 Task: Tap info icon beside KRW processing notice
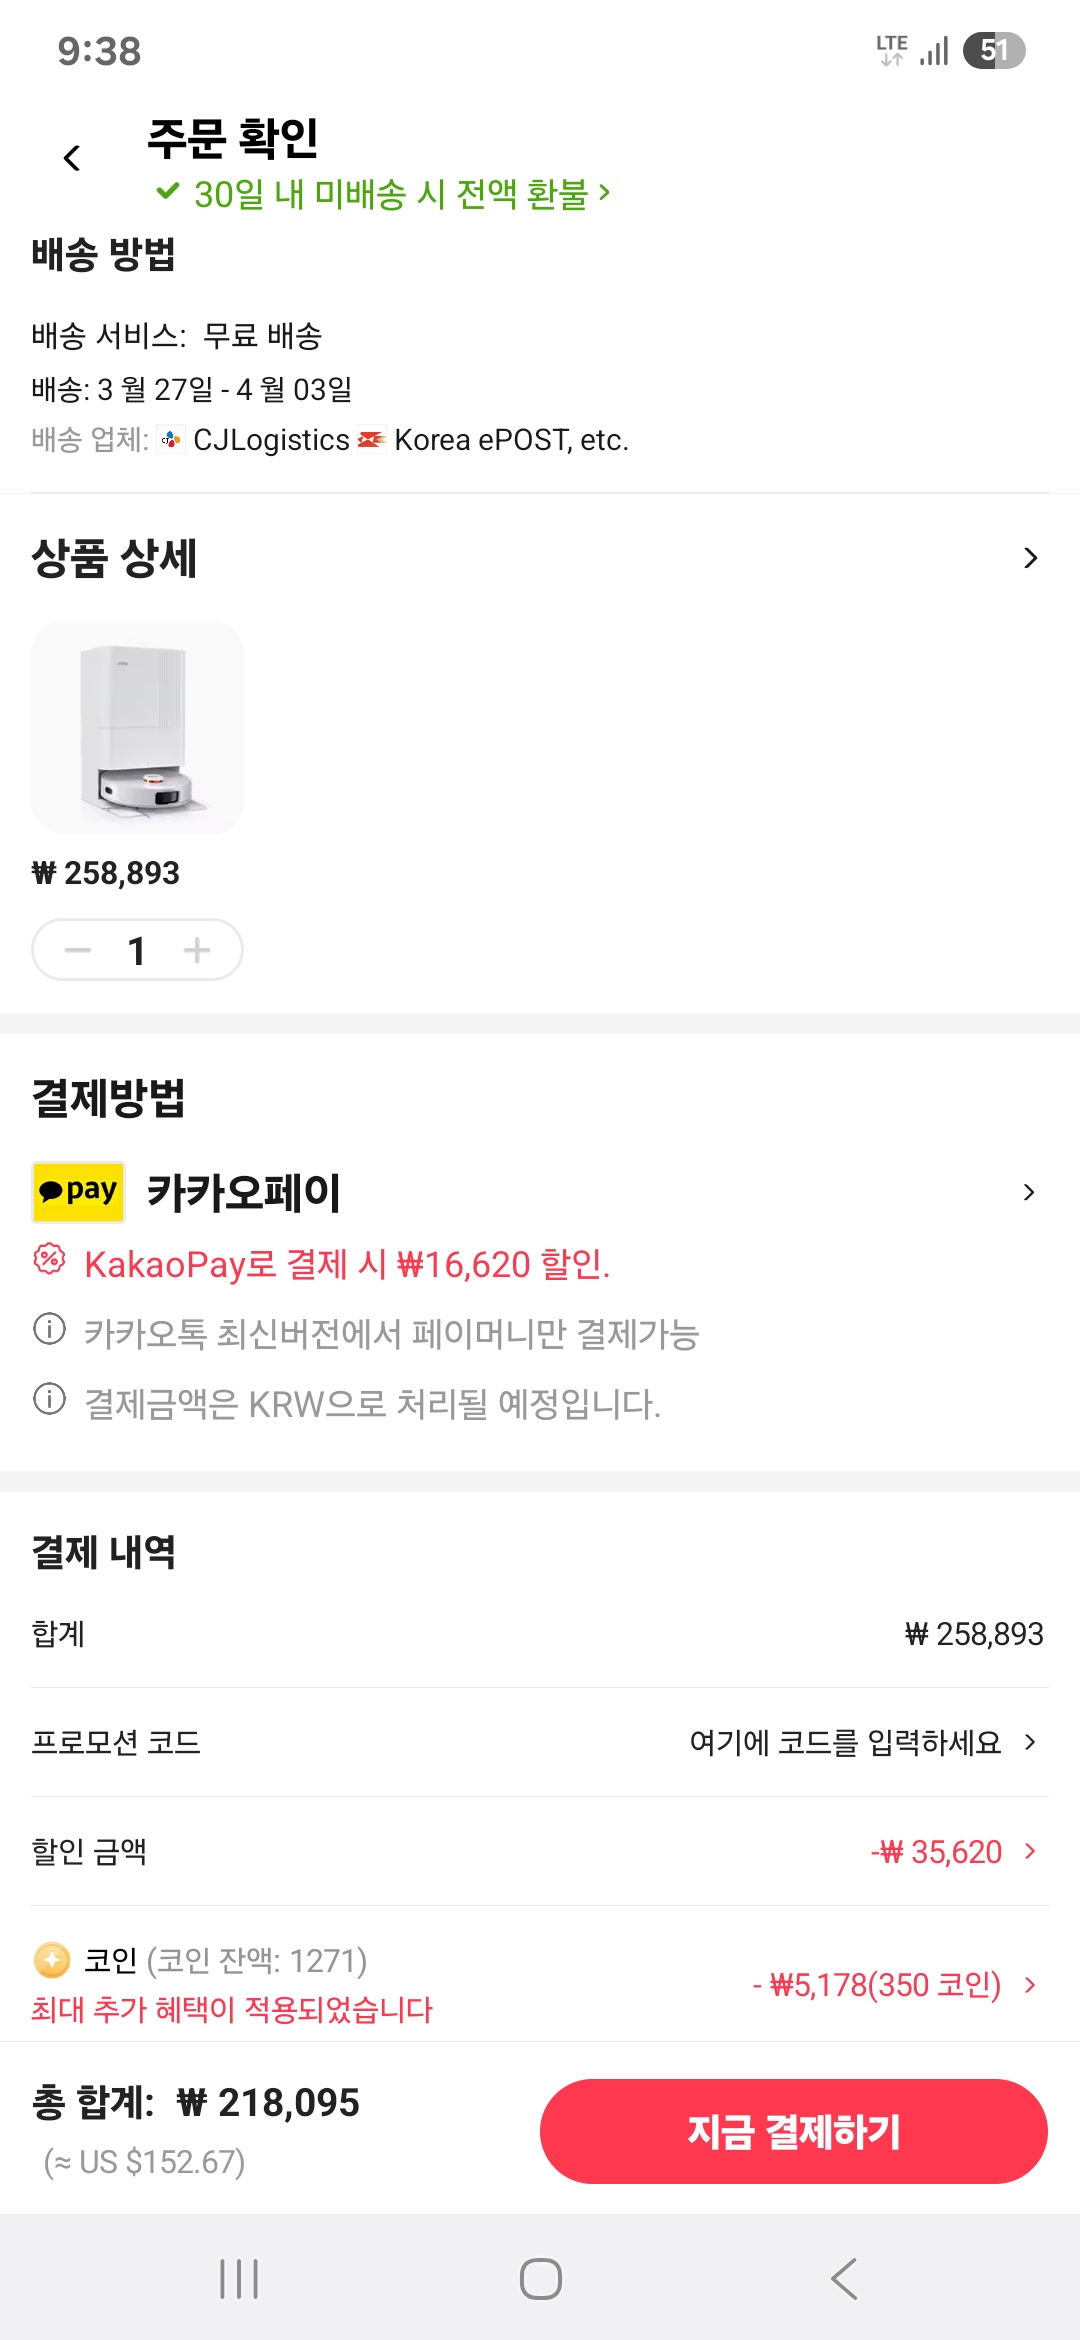click(49, 1399)
